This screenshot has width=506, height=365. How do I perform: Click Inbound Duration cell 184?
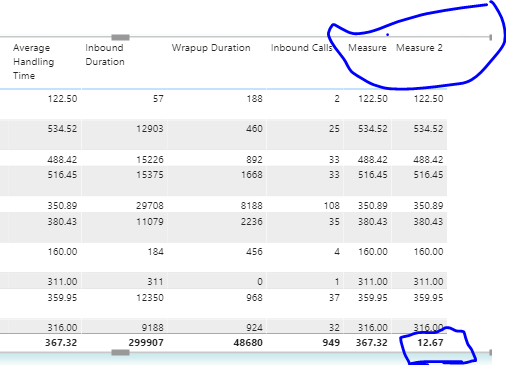(x=156, y=252)
